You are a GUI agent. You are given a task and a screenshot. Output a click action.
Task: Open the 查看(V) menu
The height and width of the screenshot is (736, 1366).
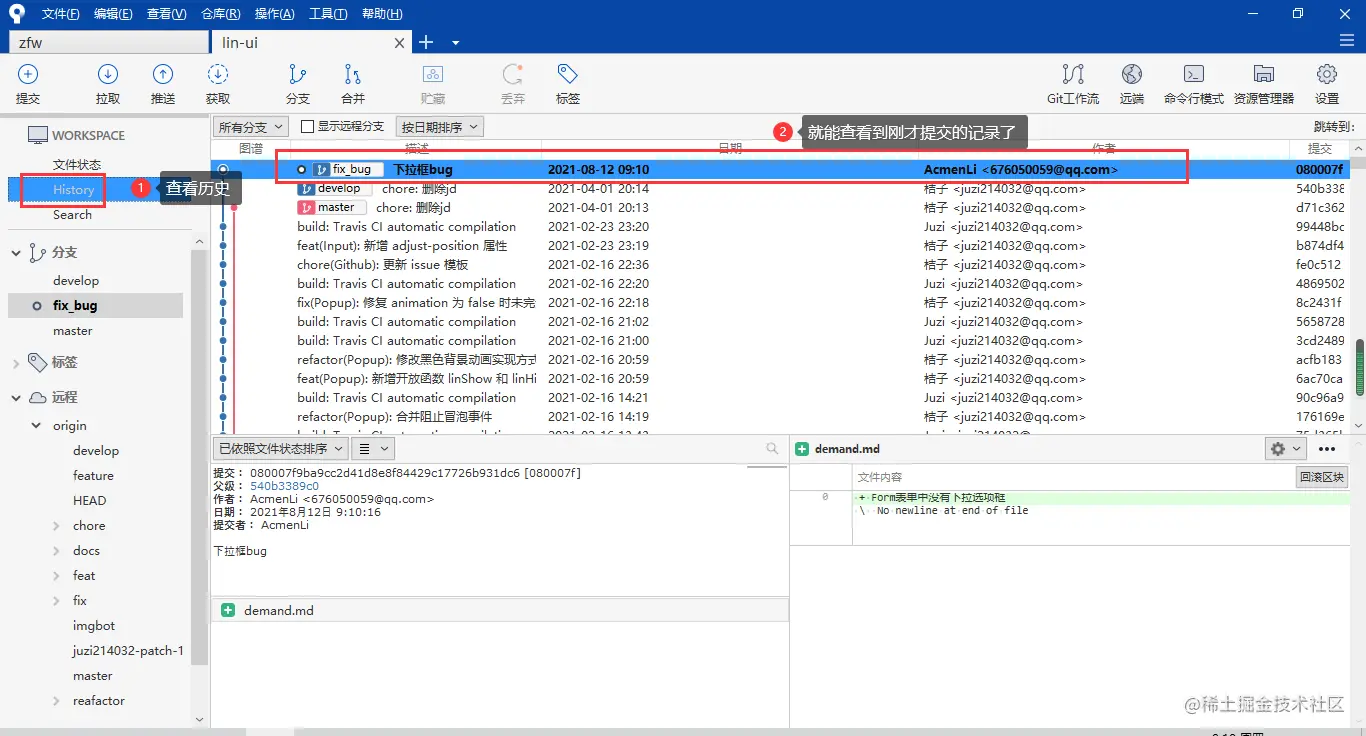(166, 14)
